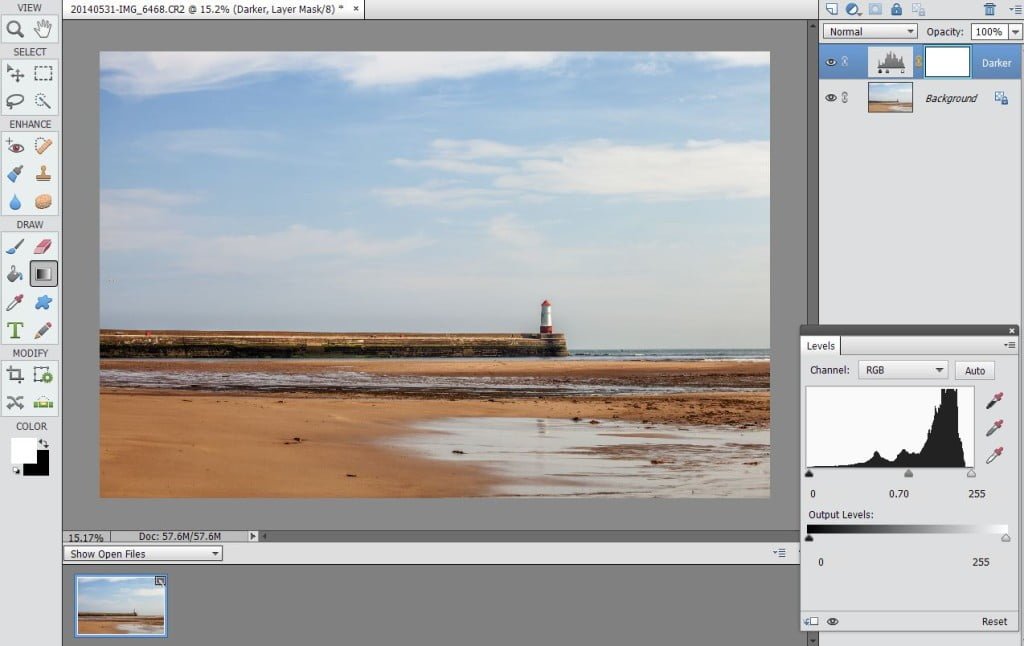Select the white layer mask thumbnail
Screen dimensions: 1024x646
948,62
